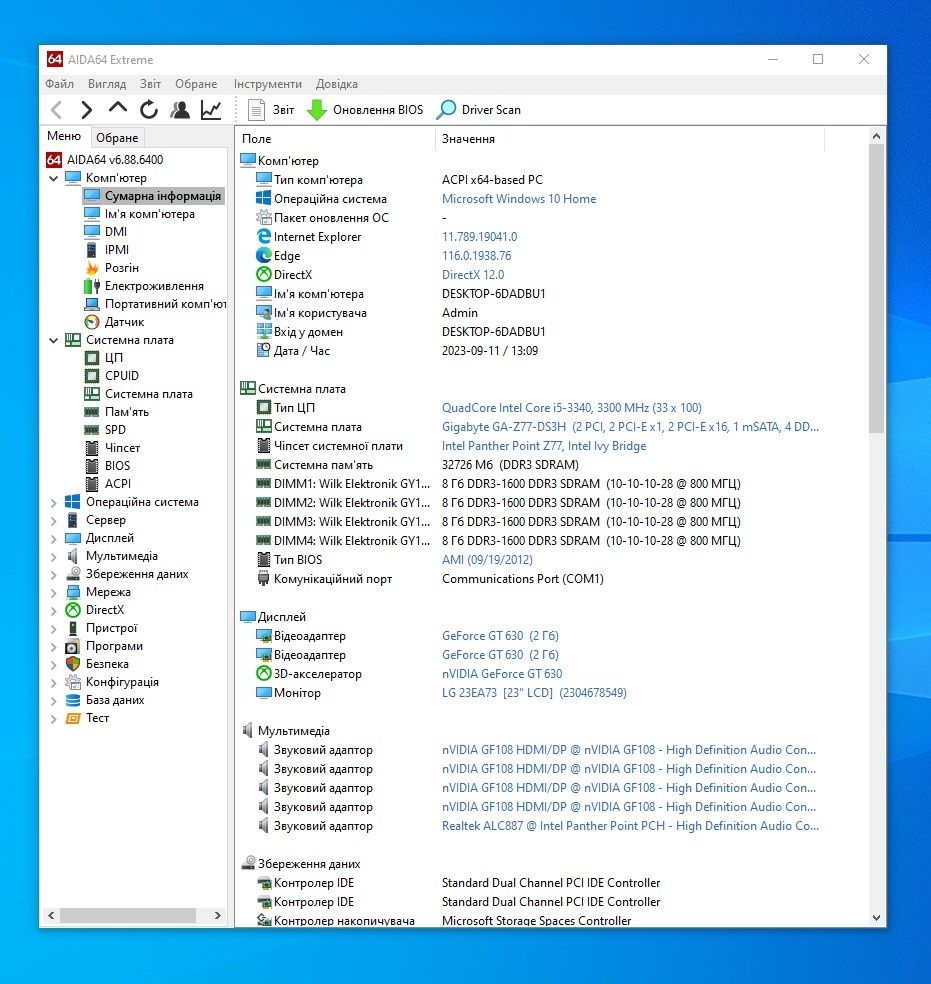Open the Звіт menu in the menu bar
Image resolution: width=931 pixels, height=984 pixels.
tap(151, 84)
